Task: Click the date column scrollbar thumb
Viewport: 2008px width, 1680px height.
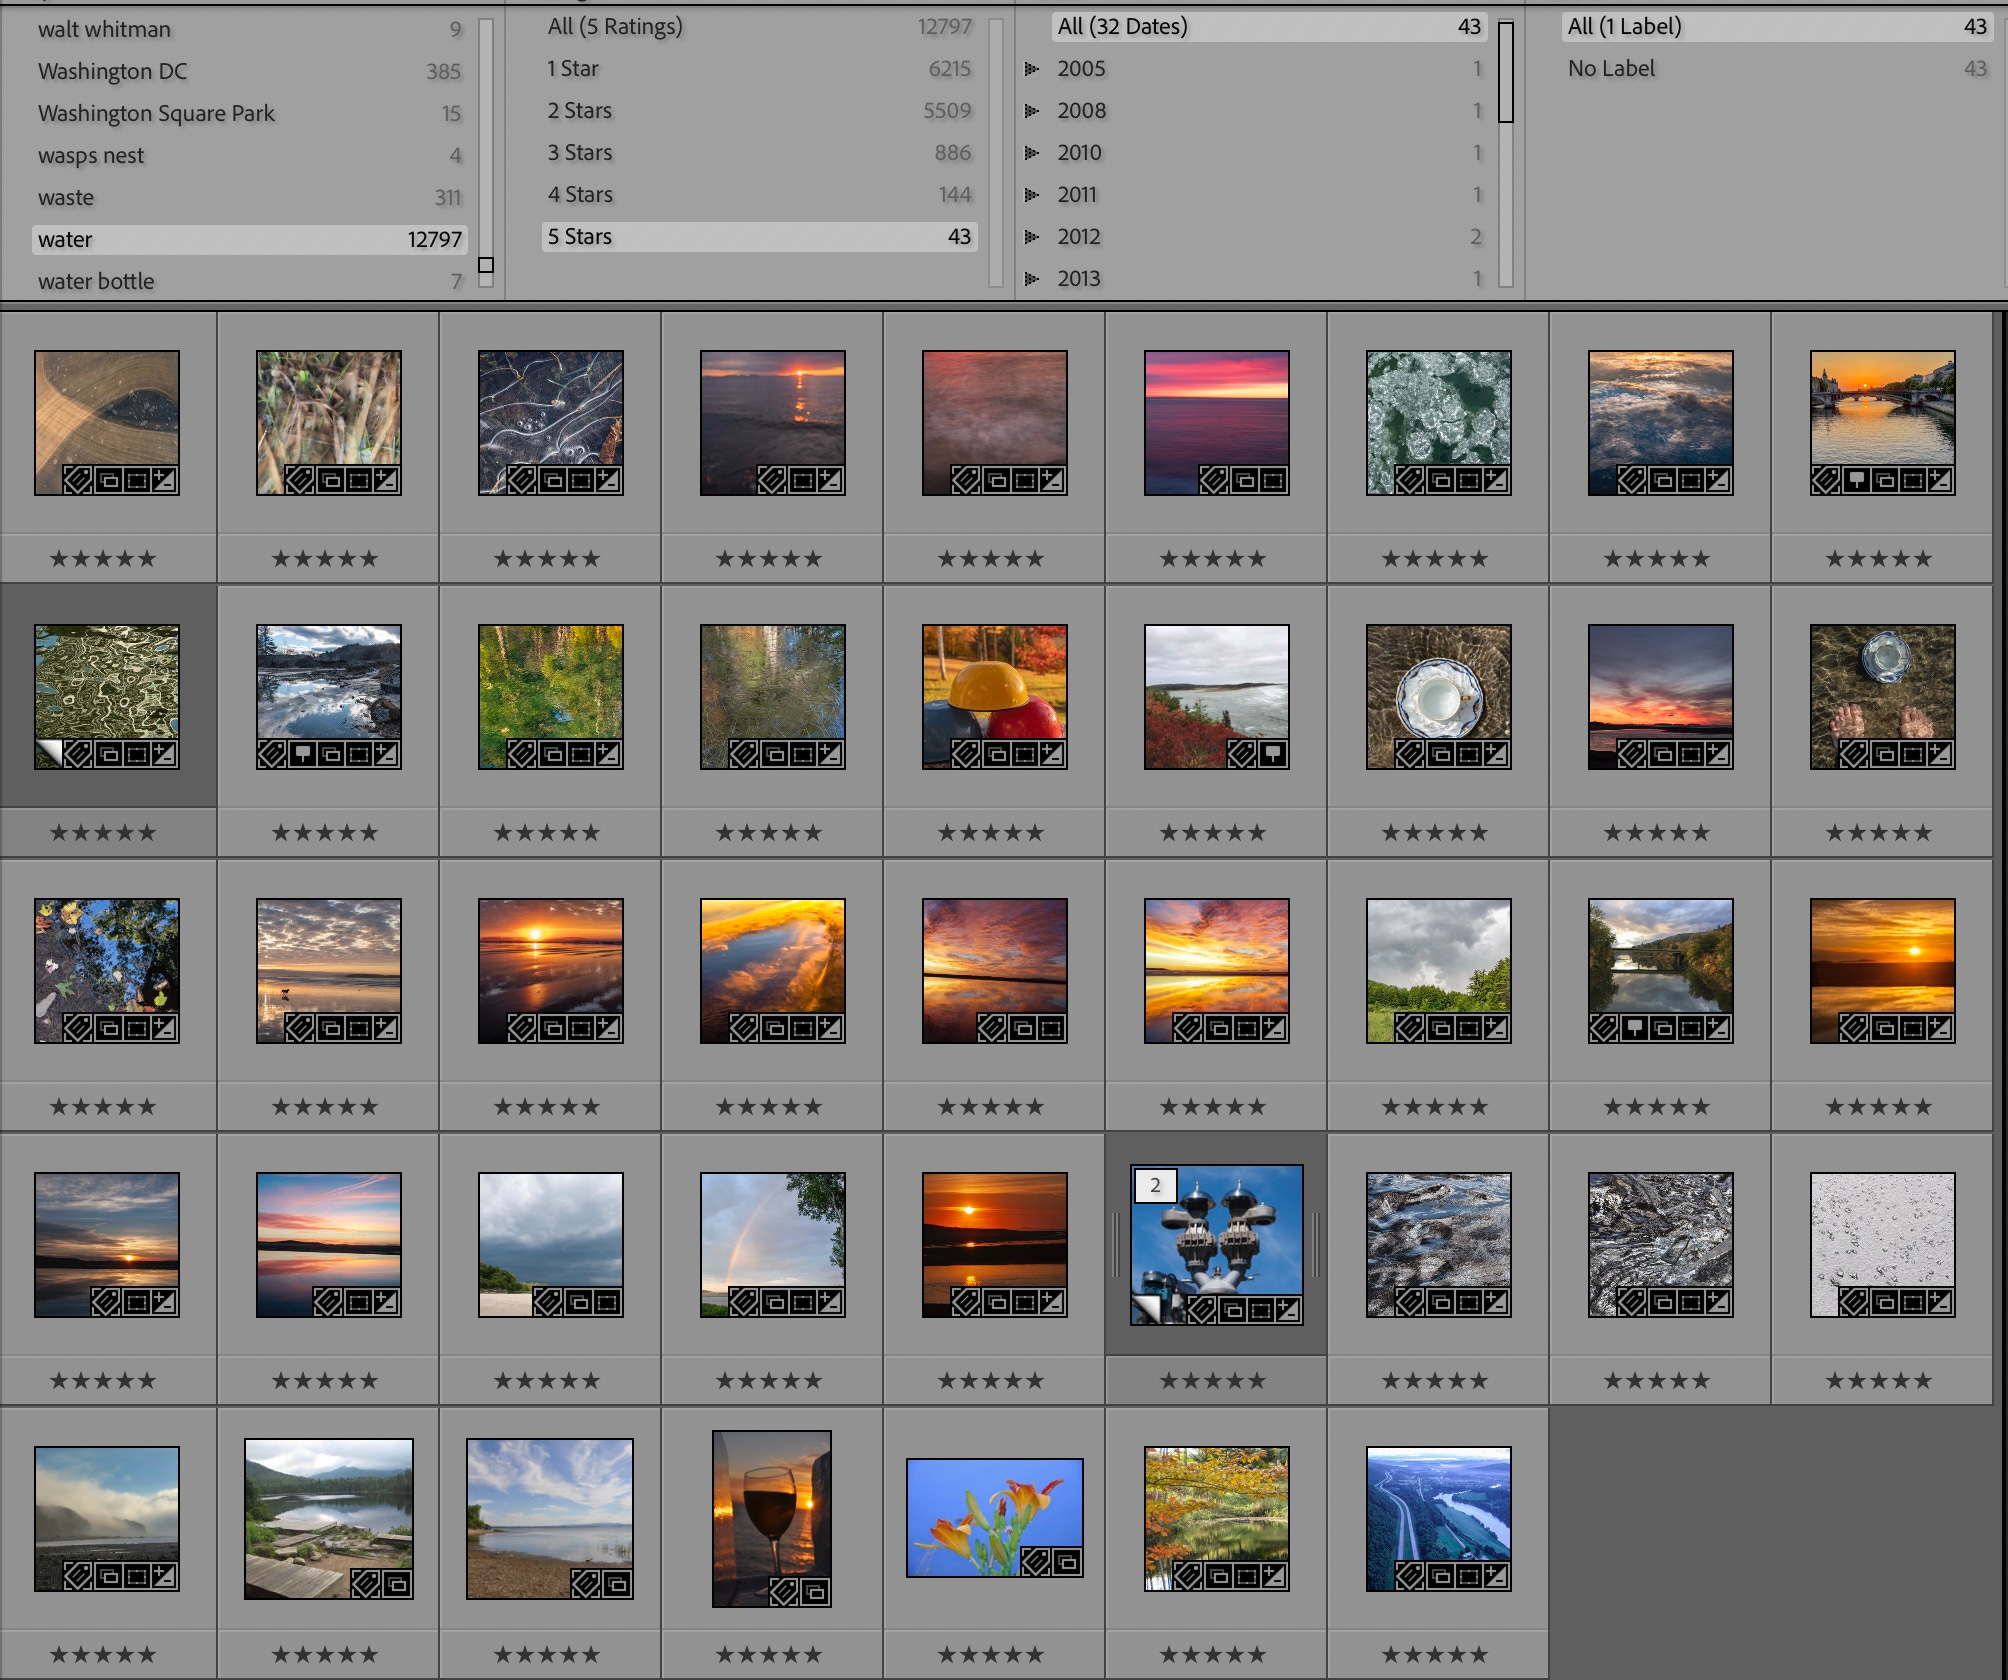Action: (1505, 72)
